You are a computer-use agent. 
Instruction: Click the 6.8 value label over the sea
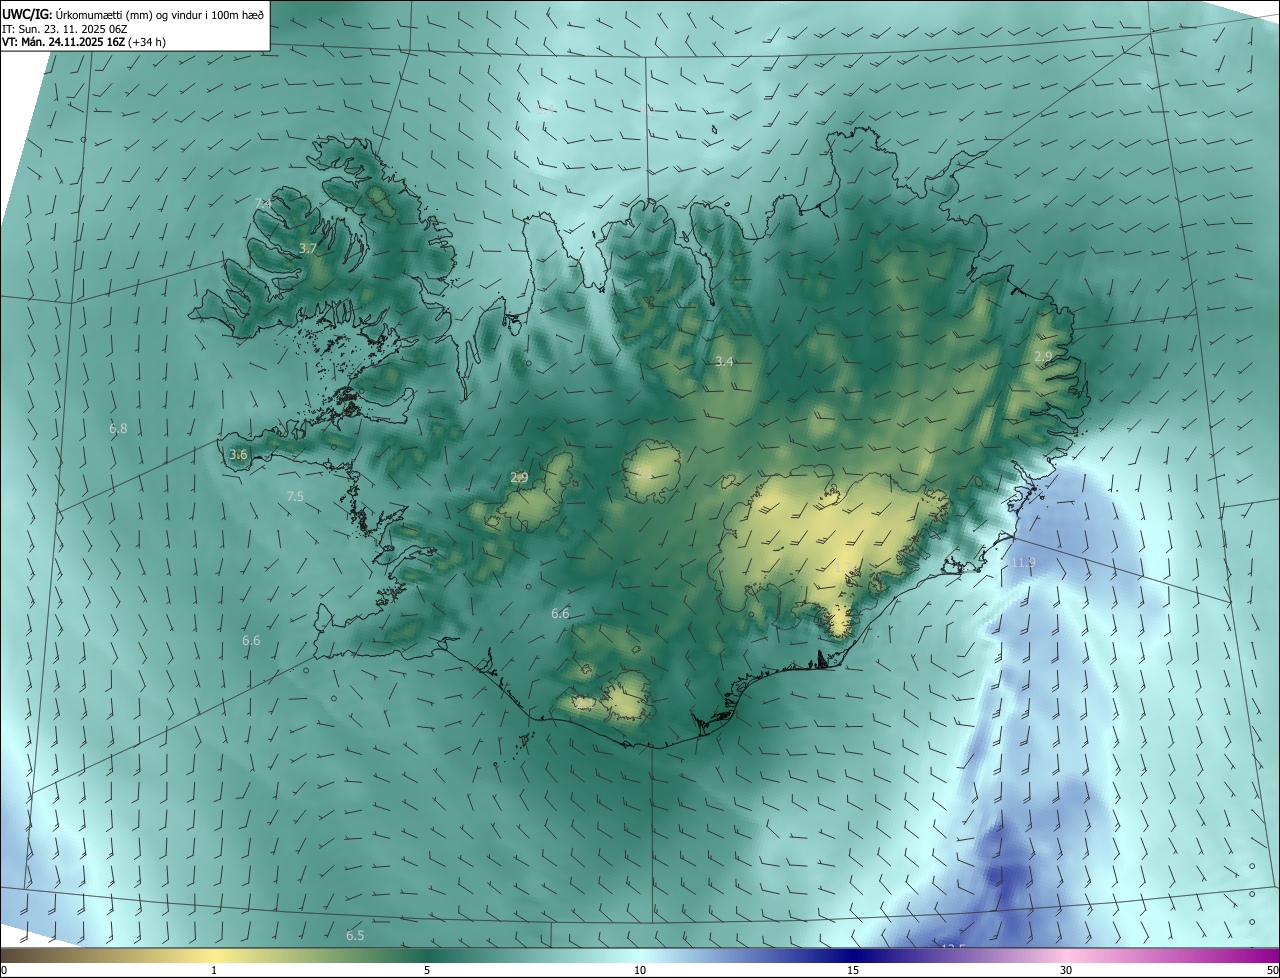(118, 429)
